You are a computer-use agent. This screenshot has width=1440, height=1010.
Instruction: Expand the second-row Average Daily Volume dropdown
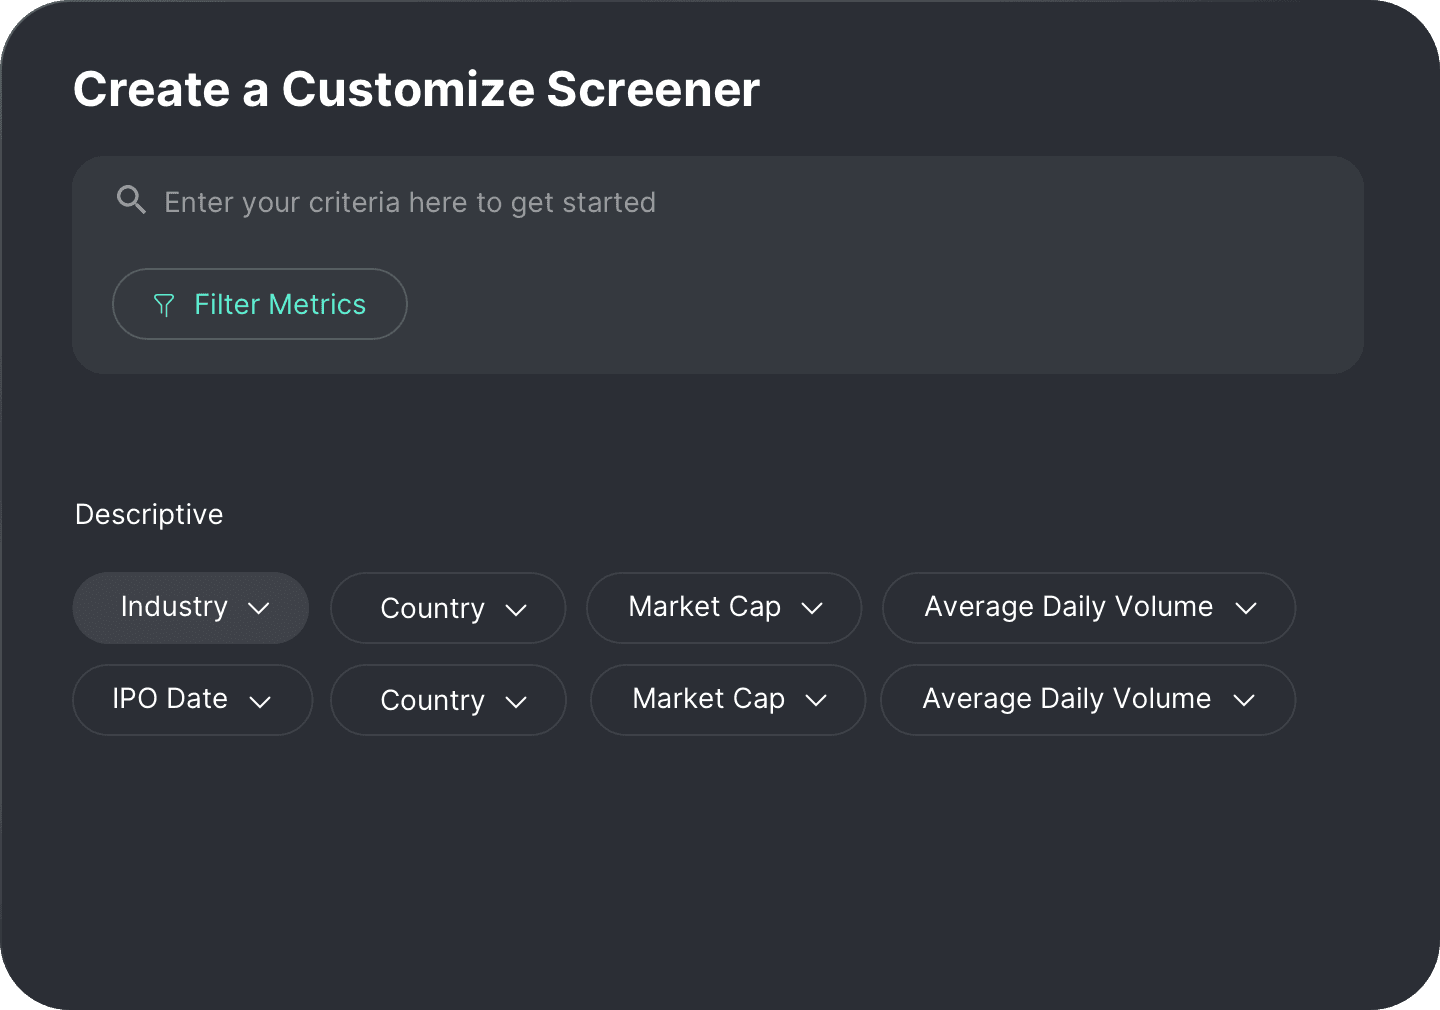click(1087, 699)
